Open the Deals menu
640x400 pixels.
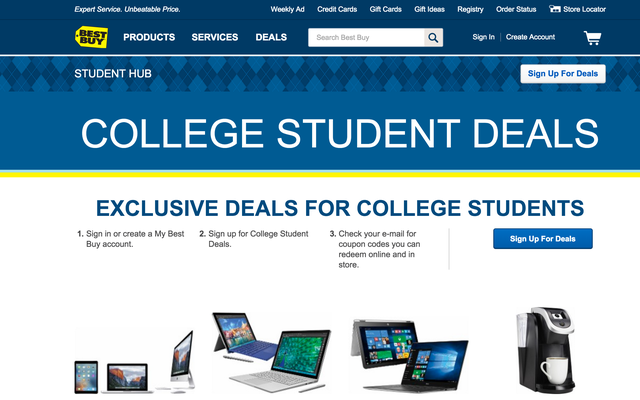tap(271, 38)
